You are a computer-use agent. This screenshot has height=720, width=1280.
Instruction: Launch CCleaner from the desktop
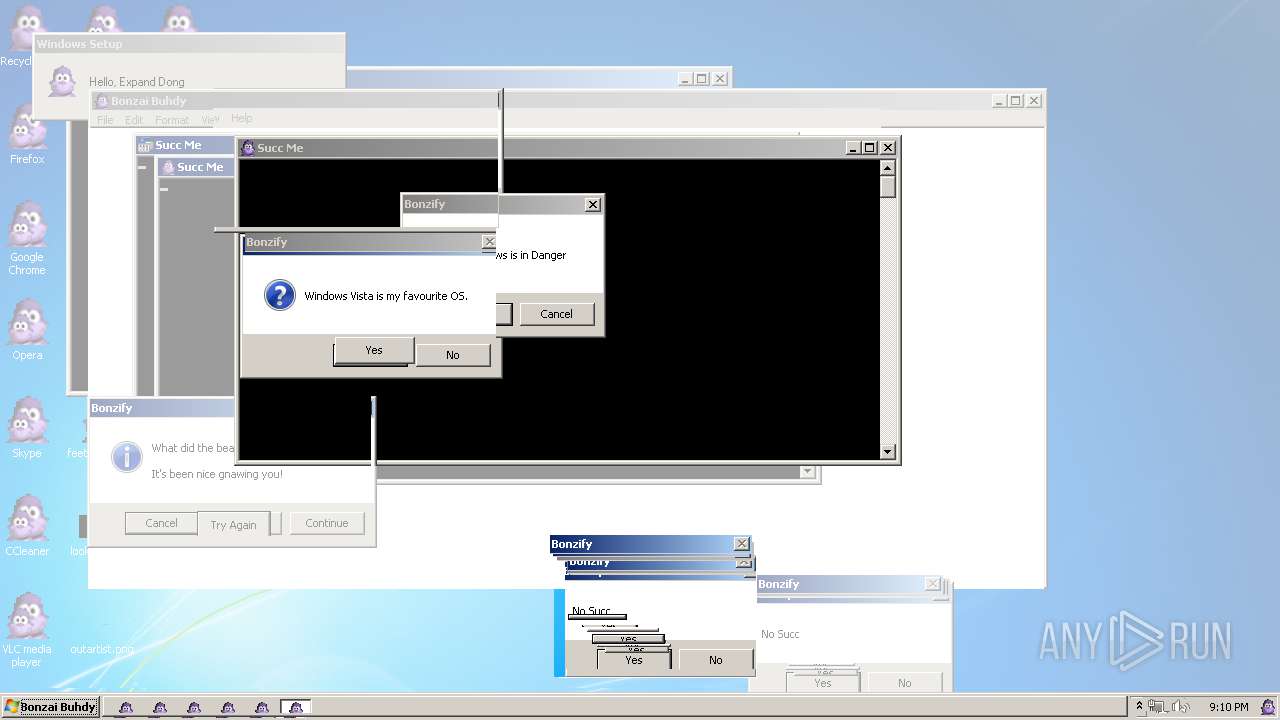[27, 526]
